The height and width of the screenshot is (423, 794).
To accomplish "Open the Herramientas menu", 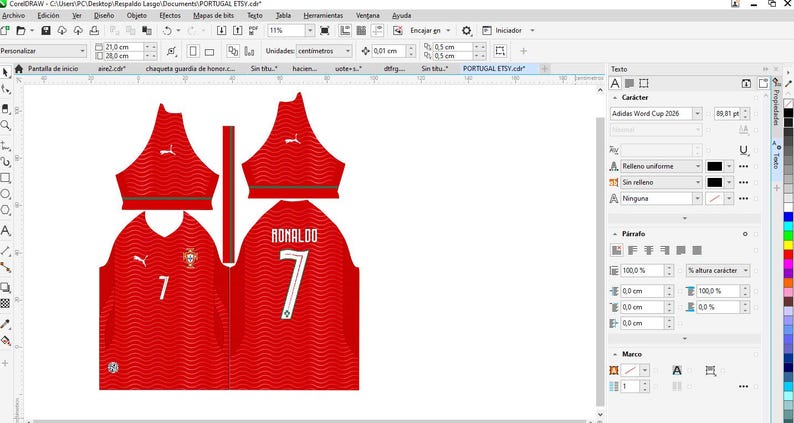I will [323, 16].
